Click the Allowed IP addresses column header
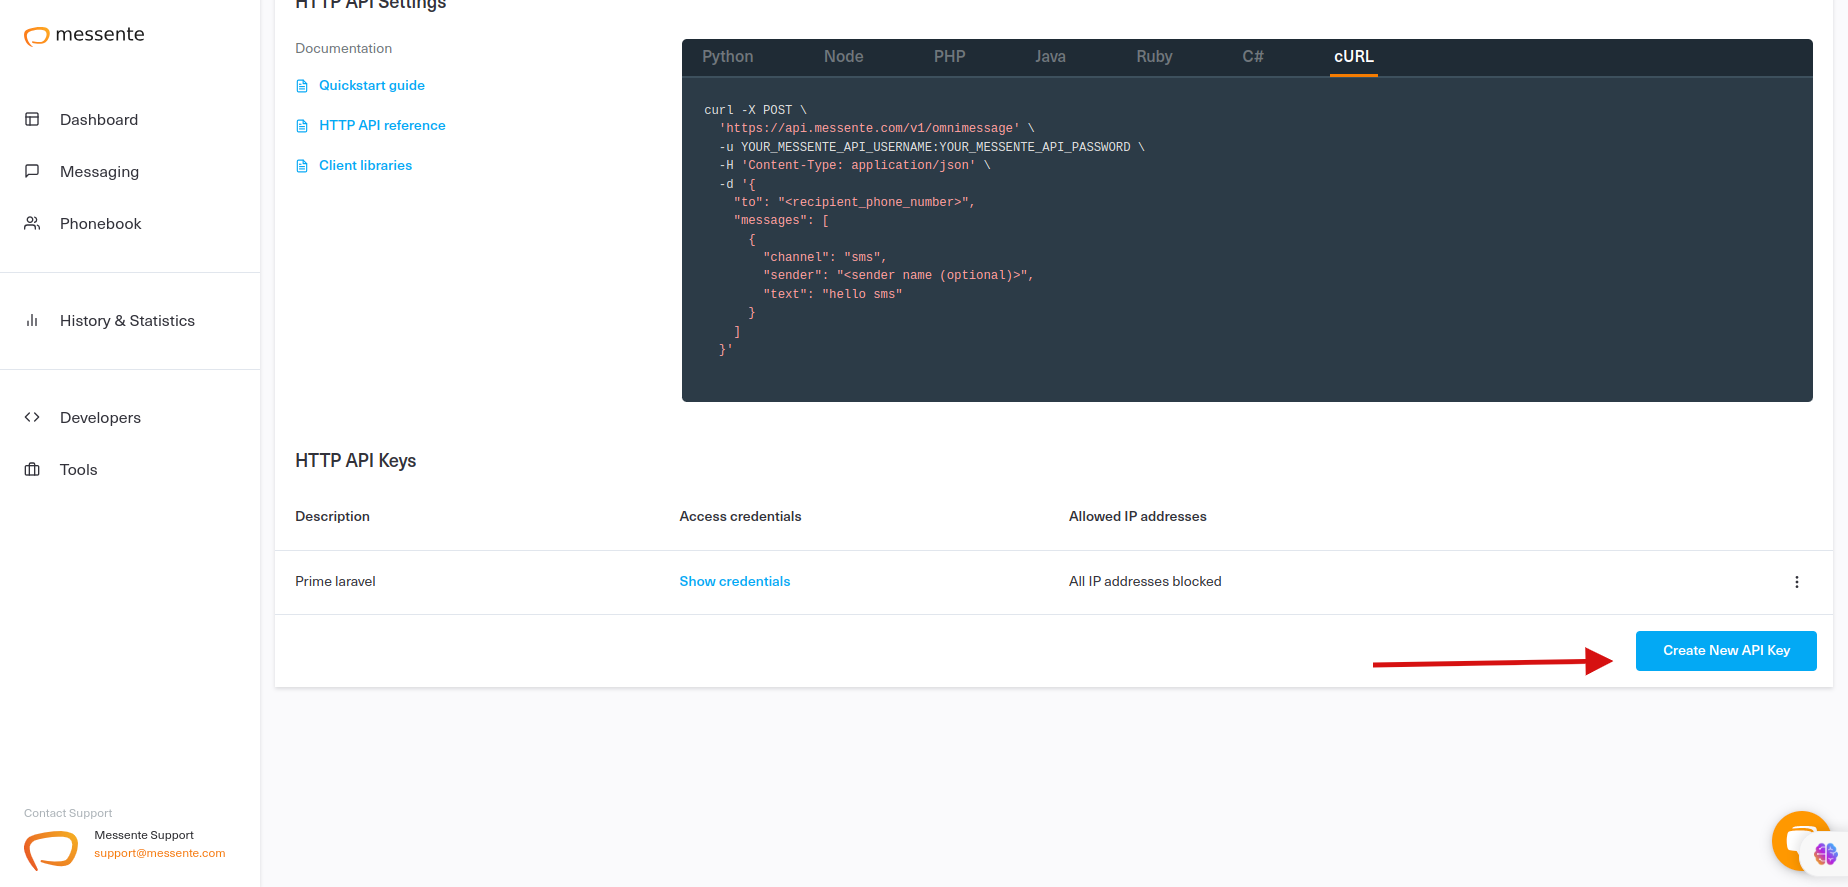Viewport: 1848px width, 887px height. (x=1137, y=517)
